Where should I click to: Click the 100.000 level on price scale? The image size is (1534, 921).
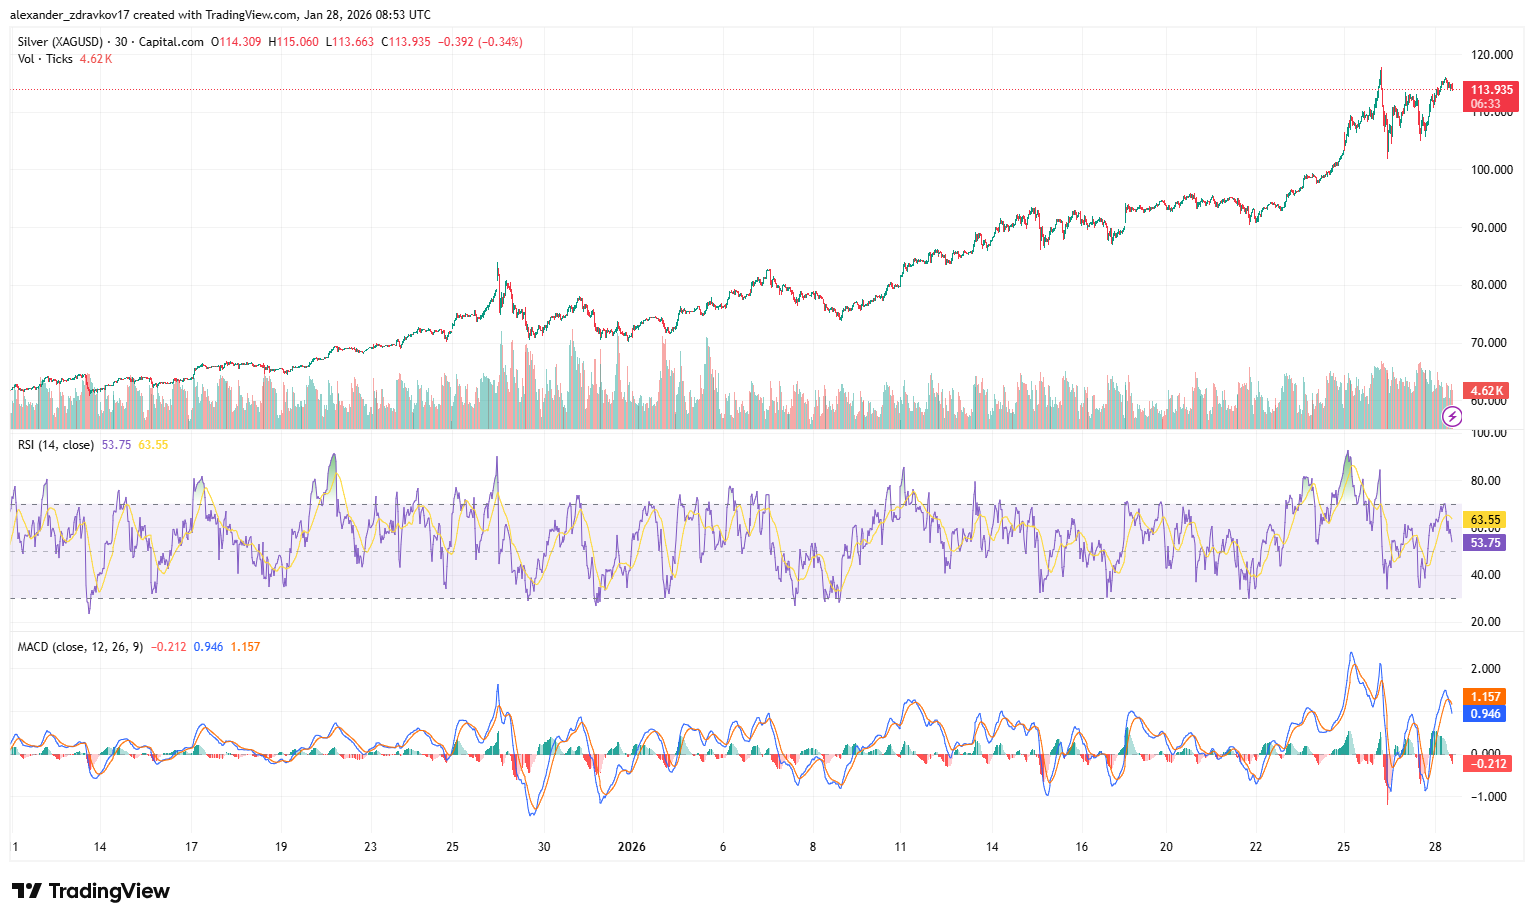click(x=1491, y=170)
